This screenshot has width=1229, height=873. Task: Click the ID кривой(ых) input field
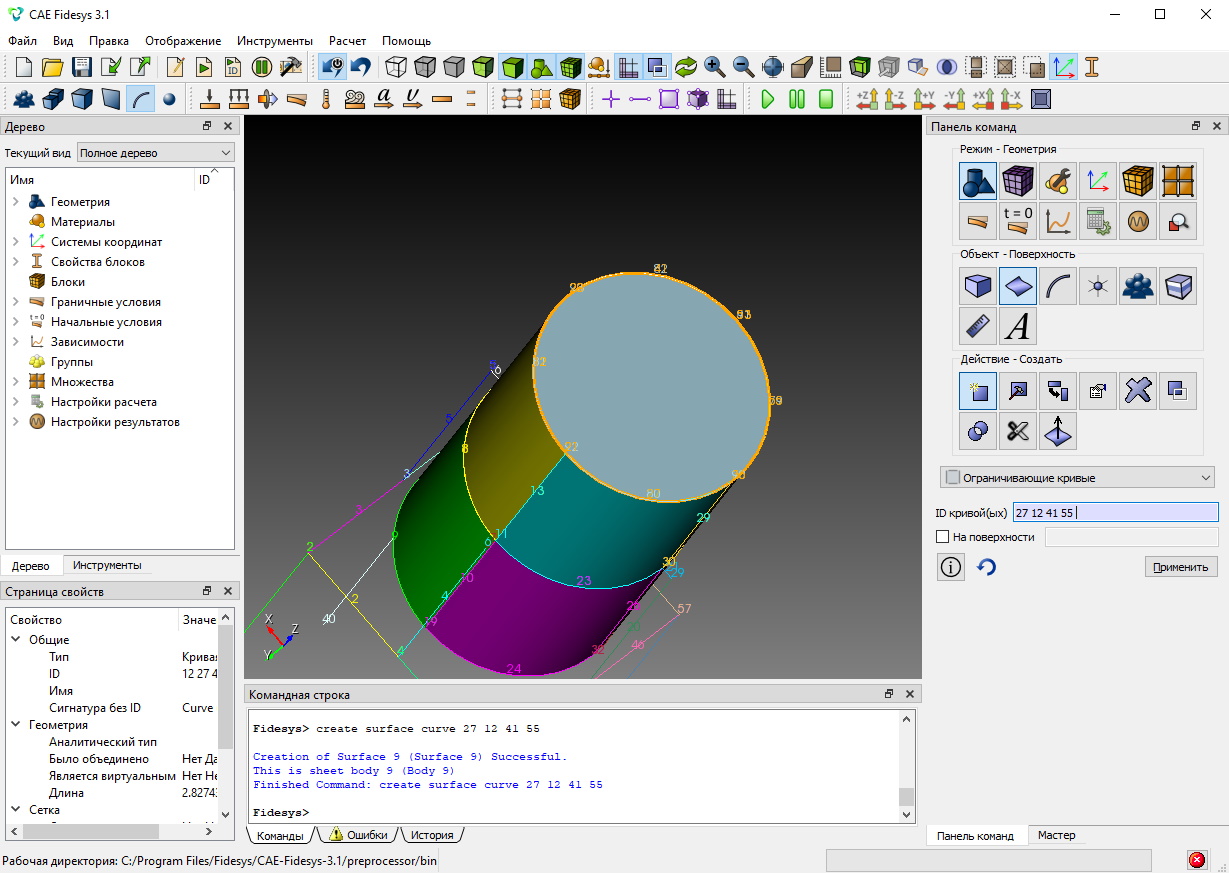click(1115, 512)
